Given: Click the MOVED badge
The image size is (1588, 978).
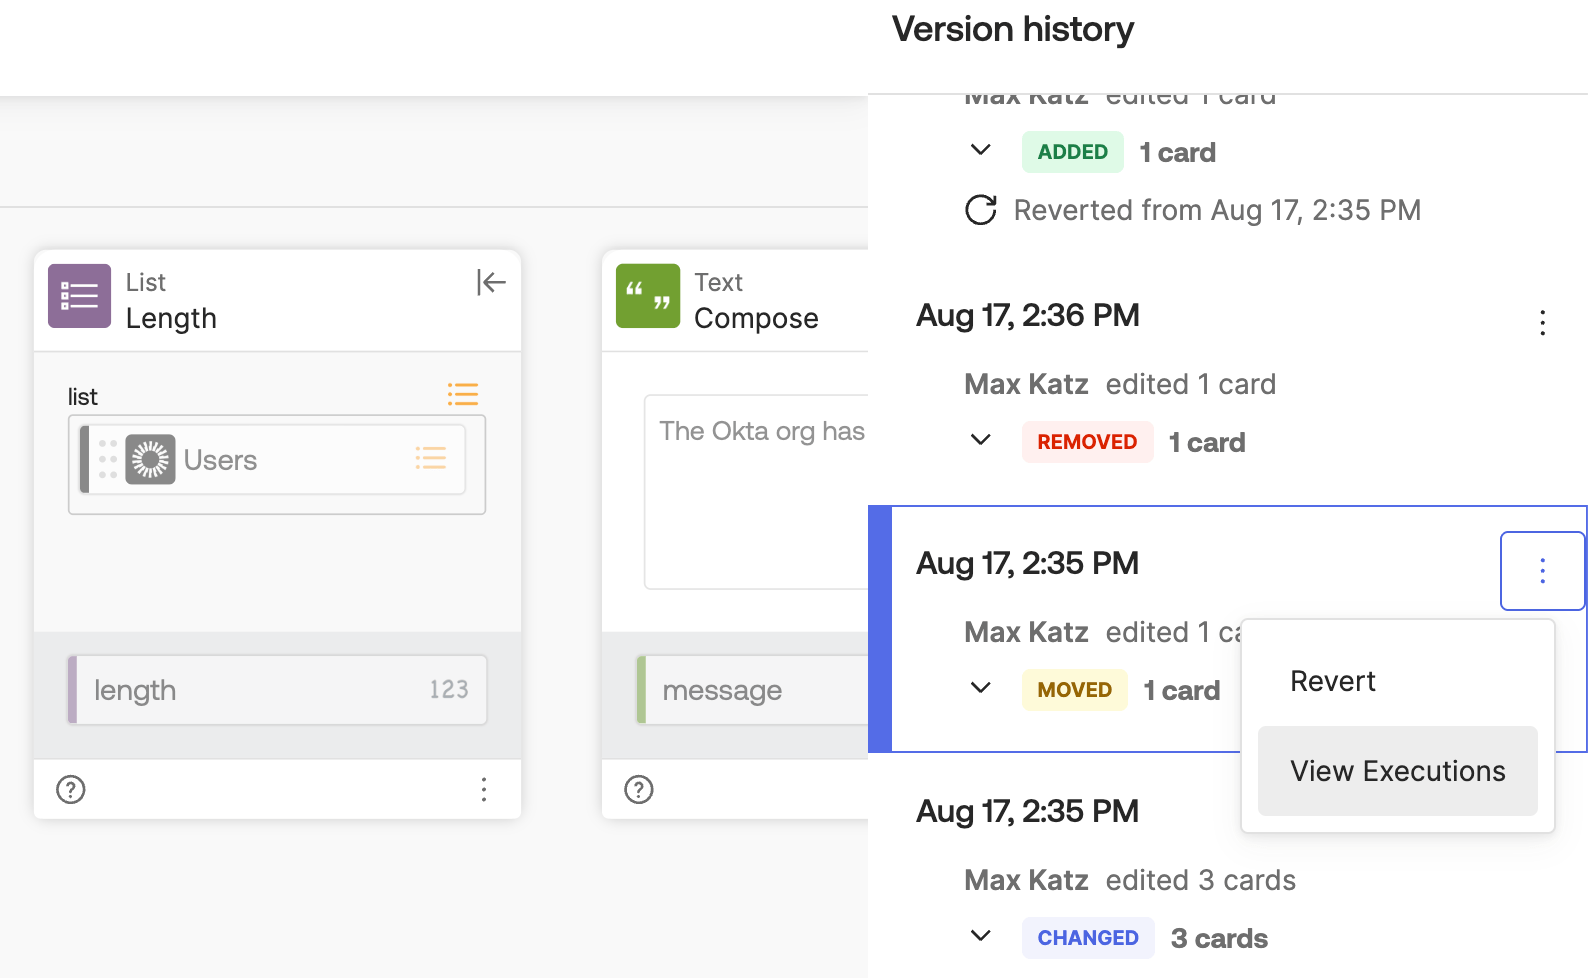Looking at the screenshot, I should [1075, 690].
